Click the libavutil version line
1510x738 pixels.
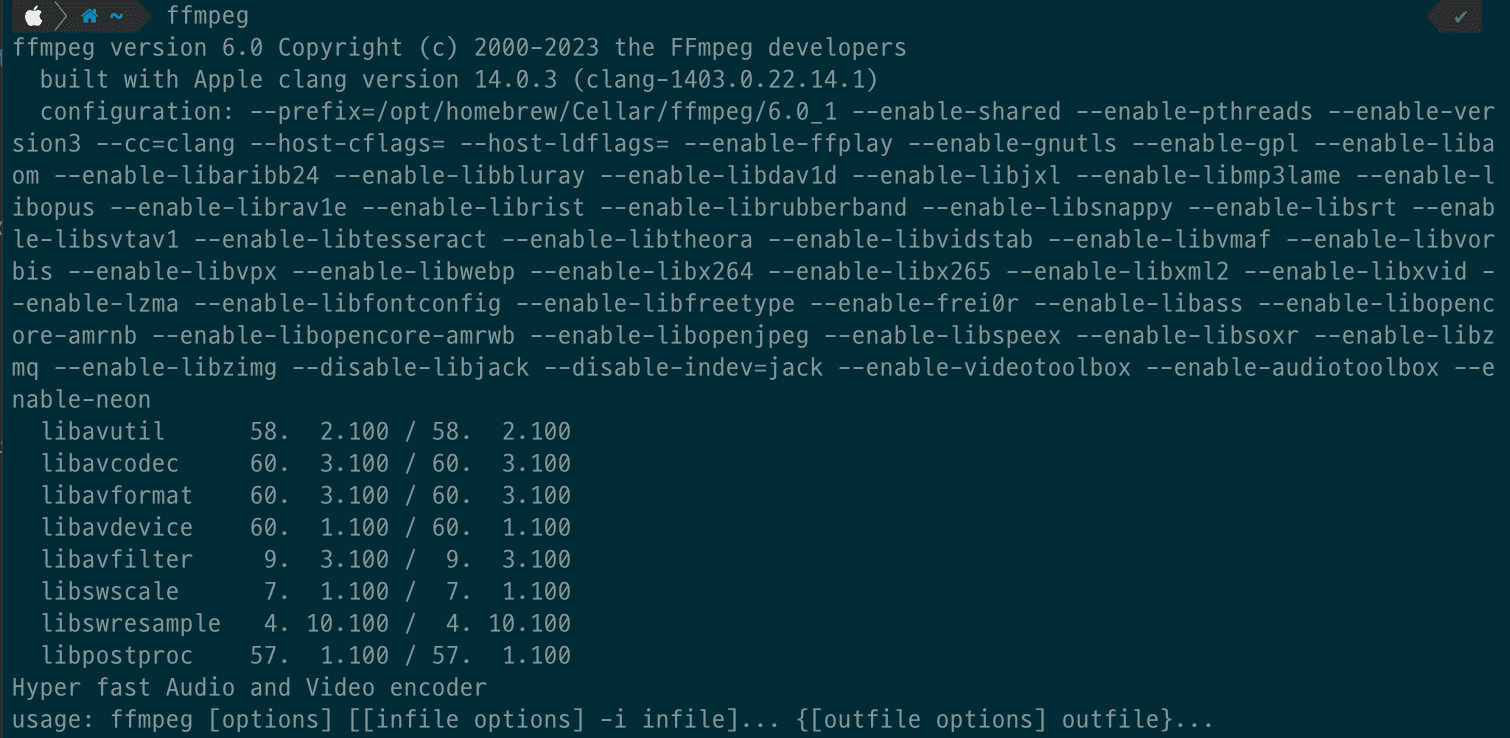(x=306, y=432)
